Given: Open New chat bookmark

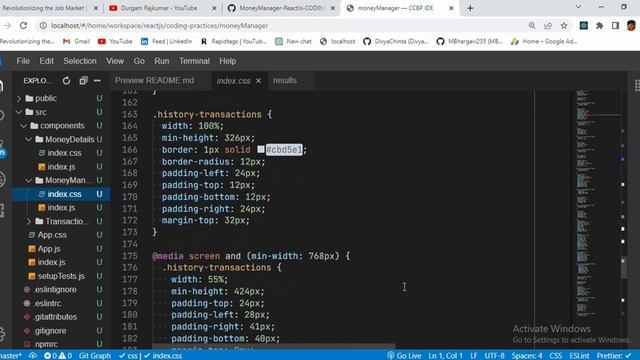Looking at the screenshot, I should (293, 41).
